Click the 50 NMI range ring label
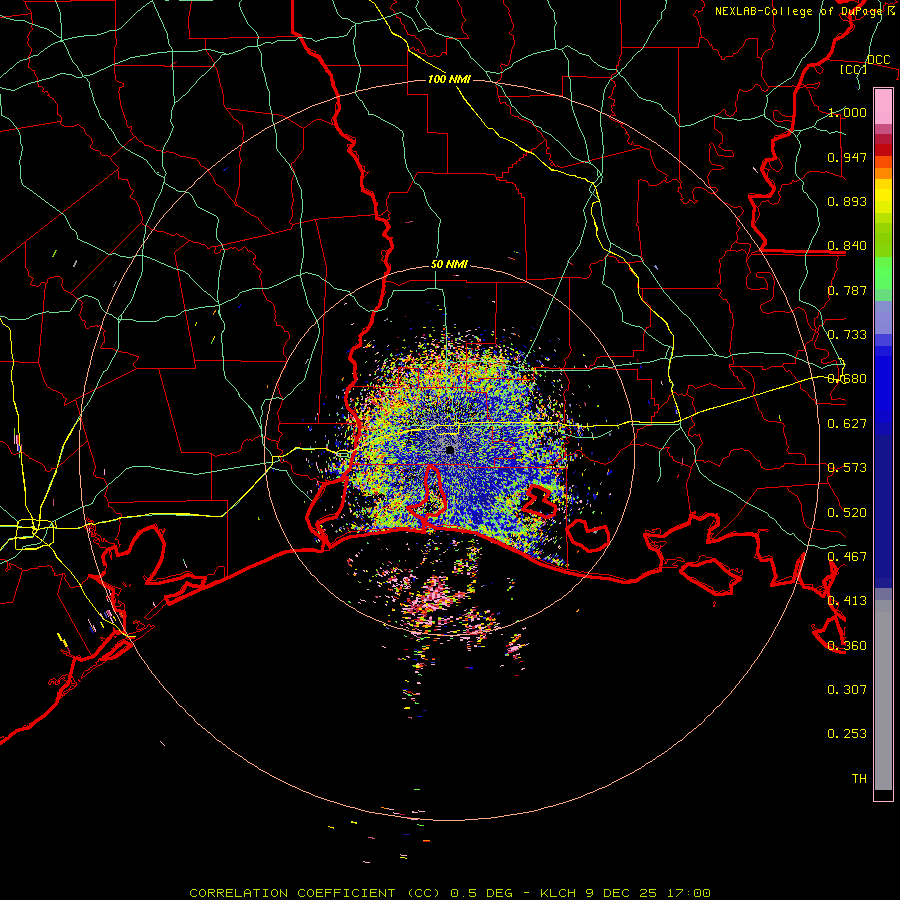900x900 pixels. click(x=449, y=265)
